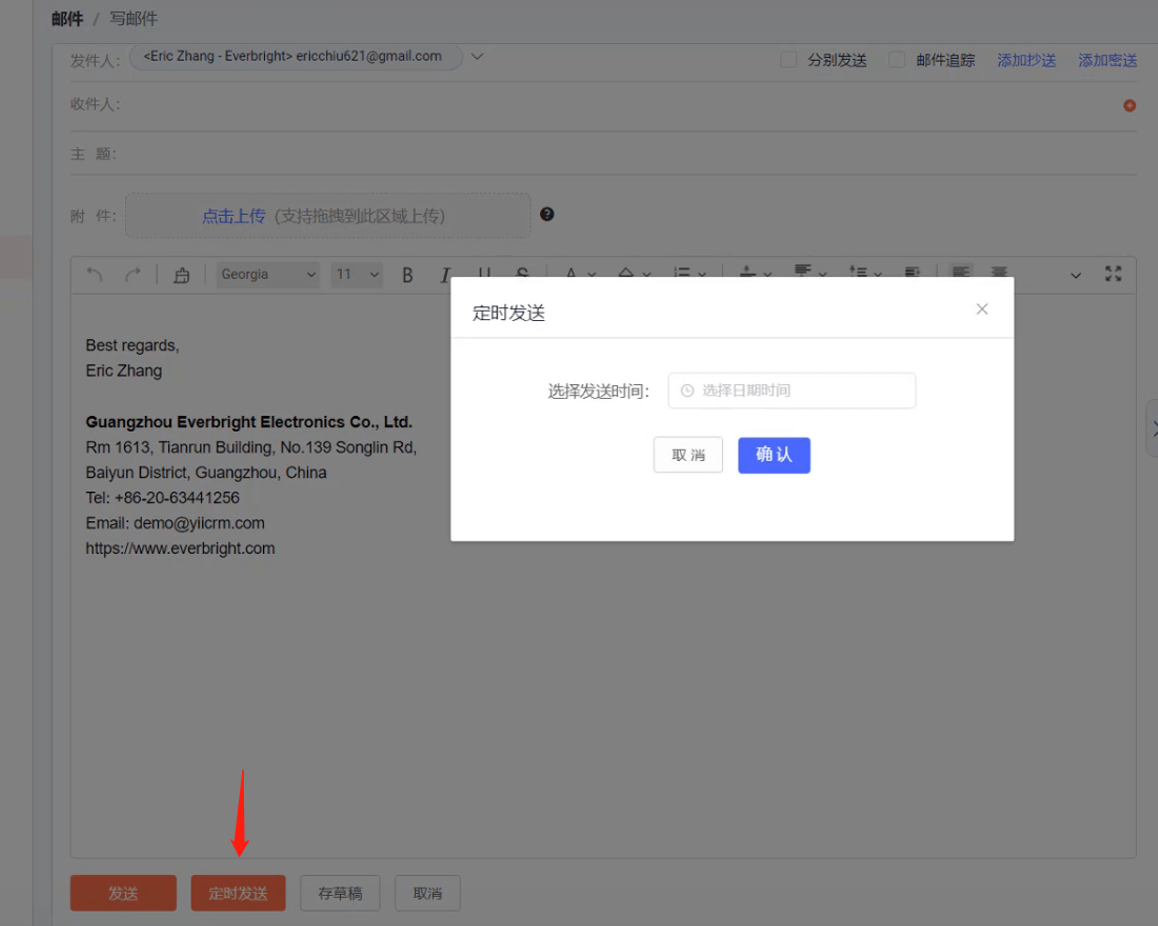Click the 写邮件 breadcrumb text
The width and height of the screenshot is (1158, 926).
pos(134,18)
